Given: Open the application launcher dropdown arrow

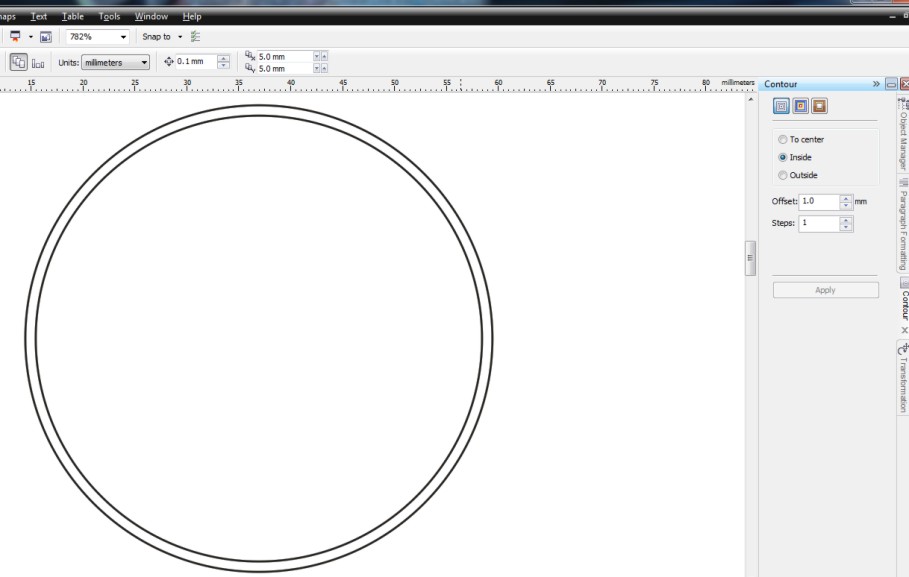Looking at the screenshot, I should tap(31, 37).
